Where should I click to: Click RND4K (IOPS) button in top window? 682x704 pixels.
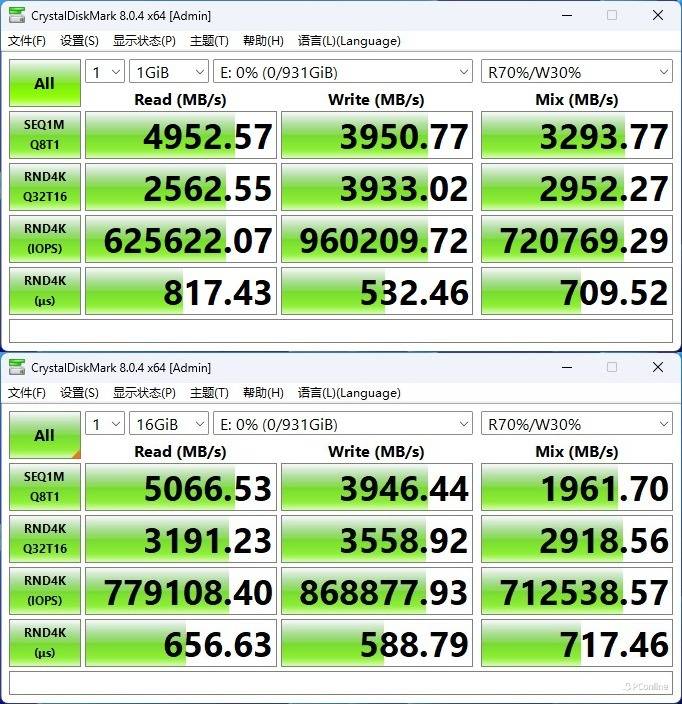click(x=44, y=239)
